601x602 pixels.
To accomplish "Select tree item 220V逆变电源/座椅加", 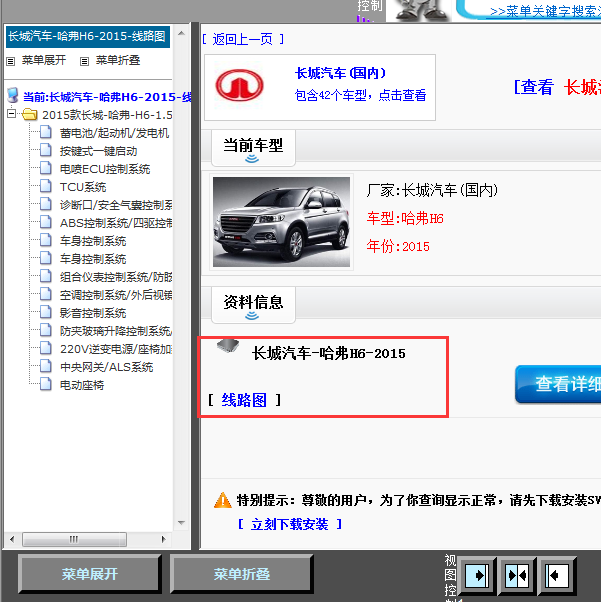I will [x=116, y=349].
